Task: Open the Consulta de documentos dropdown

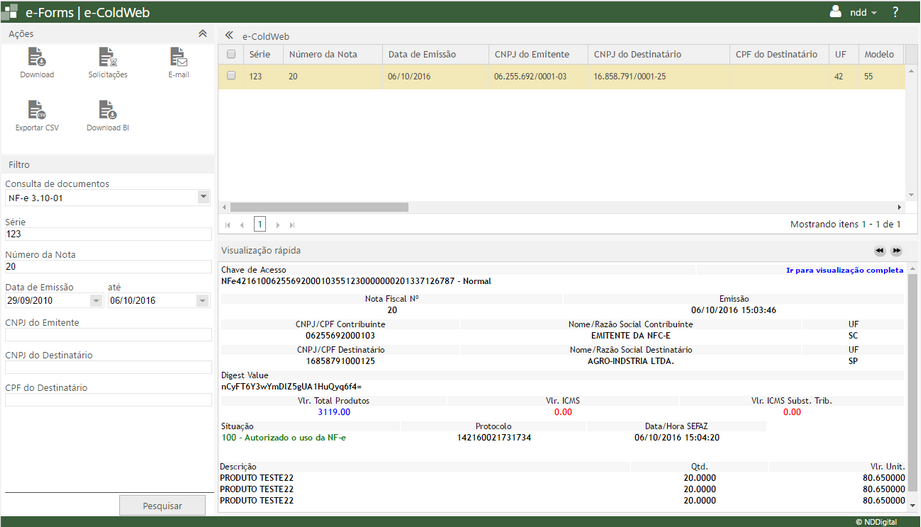Action: [204, 198]
